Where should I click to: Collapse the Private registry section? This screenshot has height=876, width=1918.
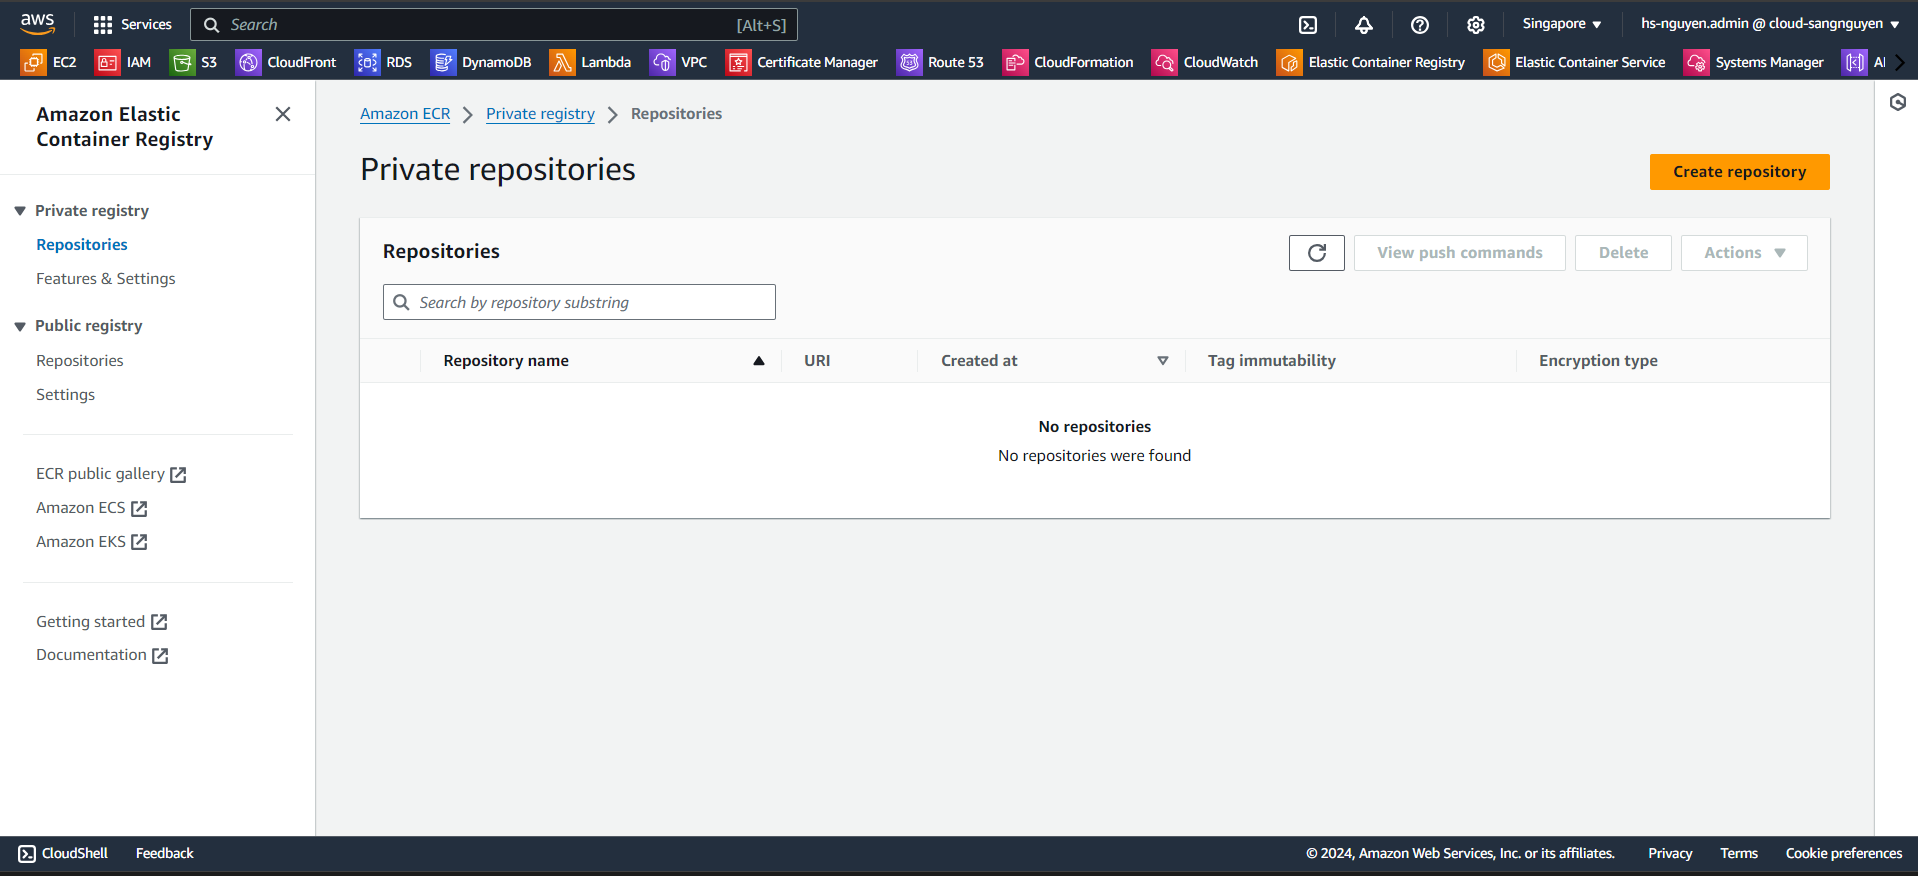coord(20,211)
